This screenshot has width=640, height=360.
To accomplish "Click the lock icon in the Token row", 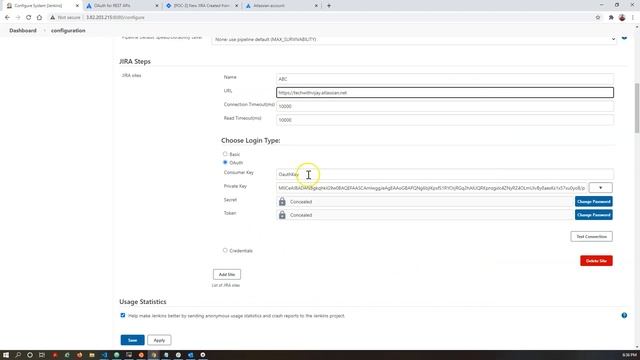I will [x=282, y=215].
